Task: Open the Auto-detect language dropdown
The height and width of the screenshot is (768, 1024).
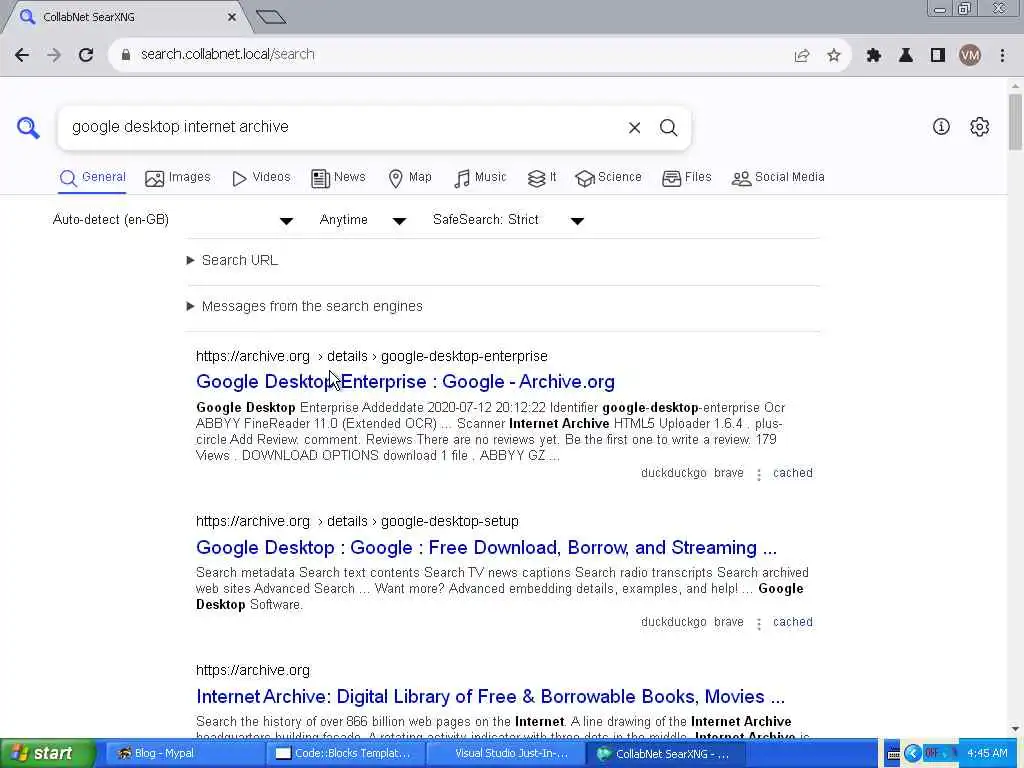Action: (x=173, y=220)
